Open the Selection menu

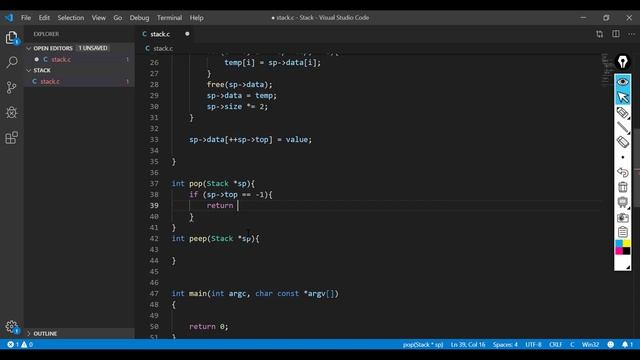[x=71, y=18]
